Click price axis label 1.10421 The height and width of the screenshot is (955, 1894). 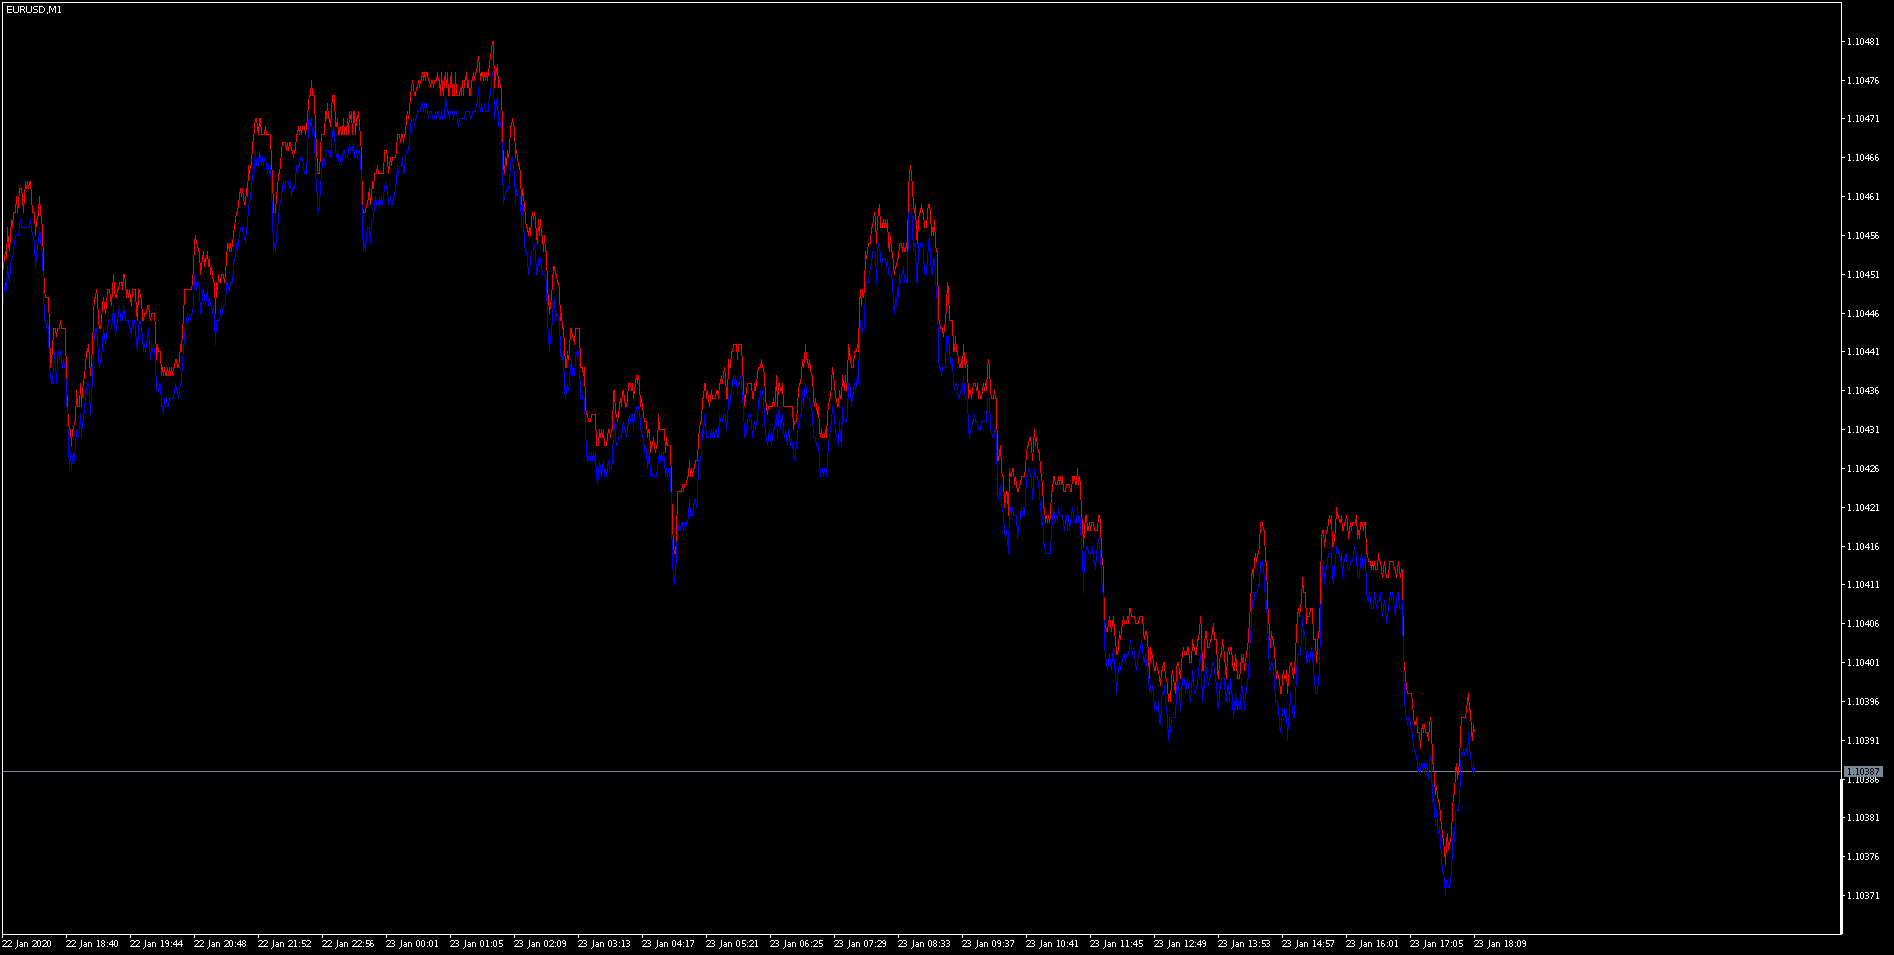[x=1863, y=508]
